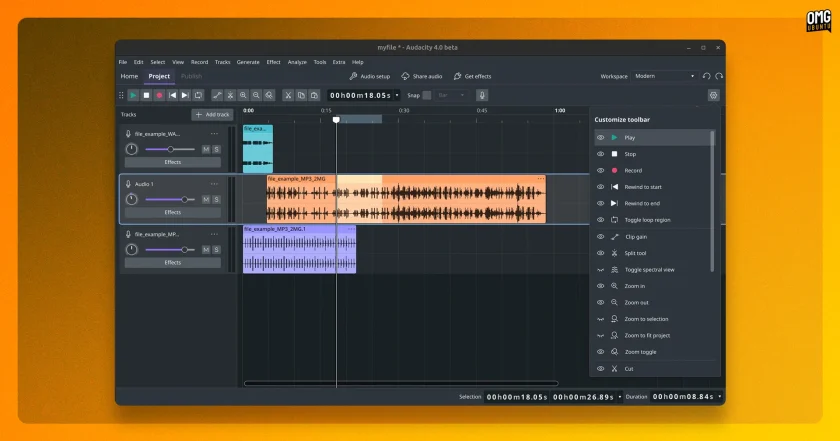The image size is (840, 441).
Task: Click Get effects
Action: 472,77
